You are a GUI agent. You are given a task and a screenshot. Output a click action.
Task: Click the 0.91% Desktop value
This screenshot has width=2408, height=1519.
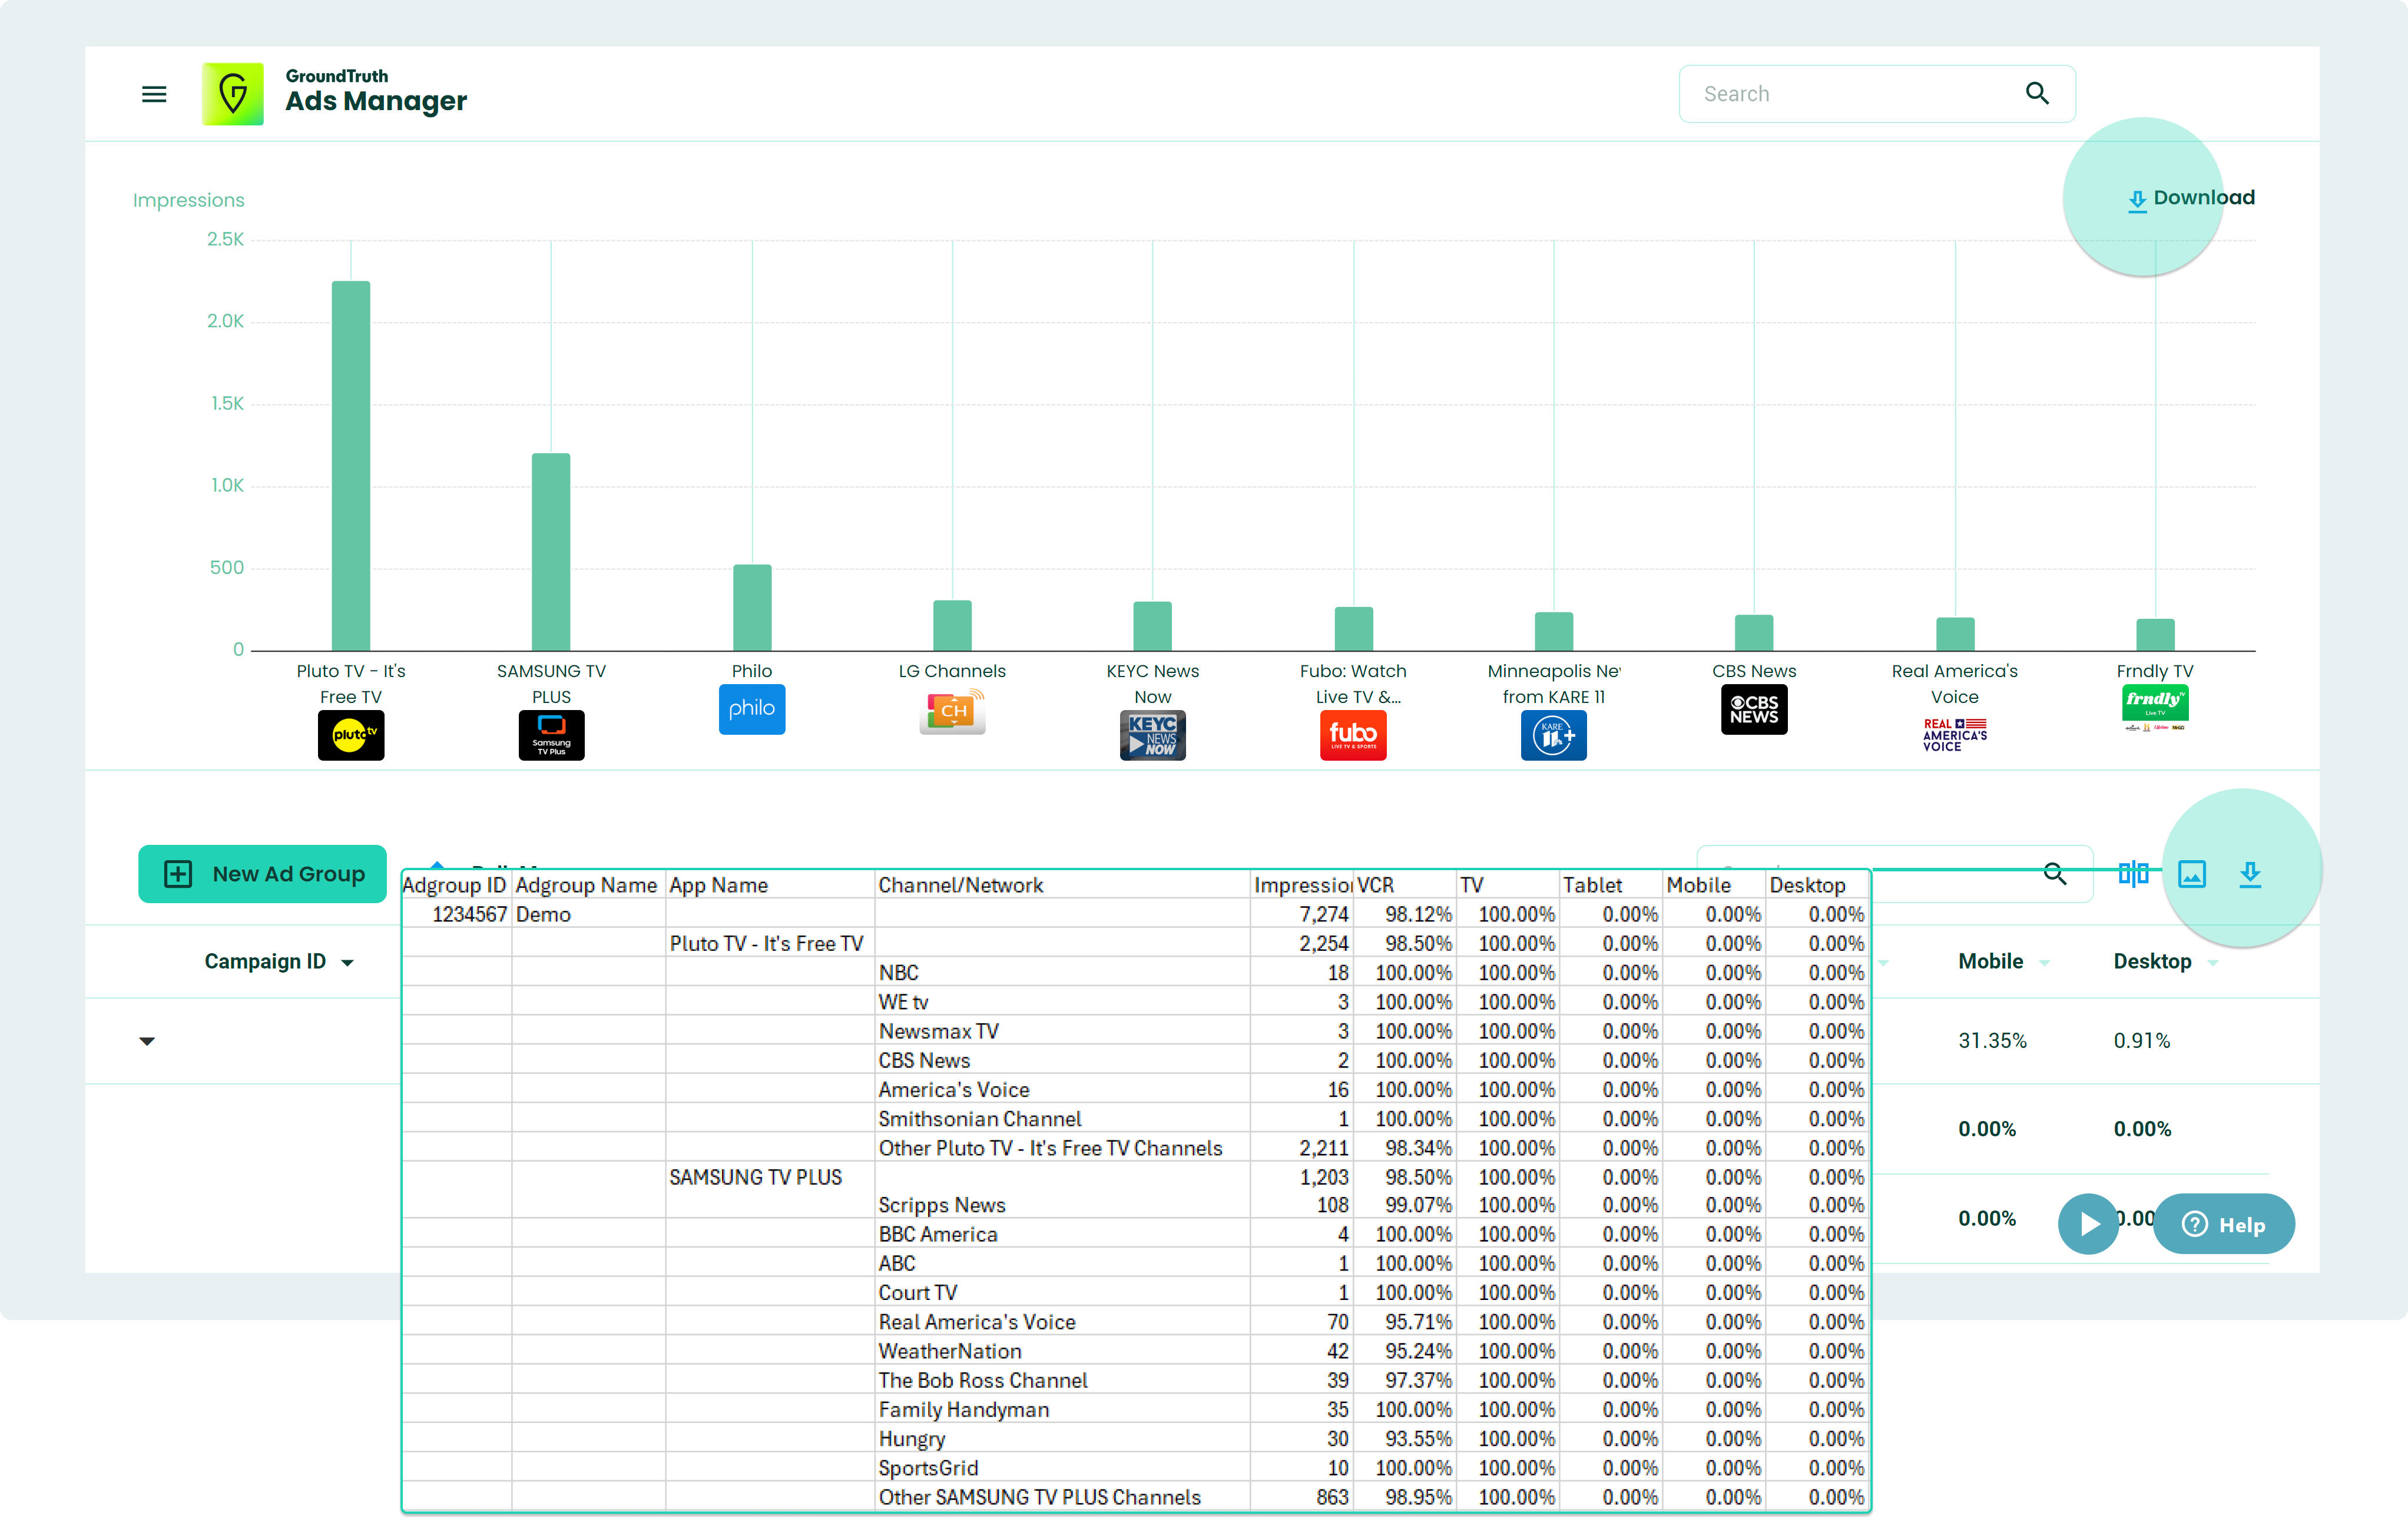(2142, 1041)
